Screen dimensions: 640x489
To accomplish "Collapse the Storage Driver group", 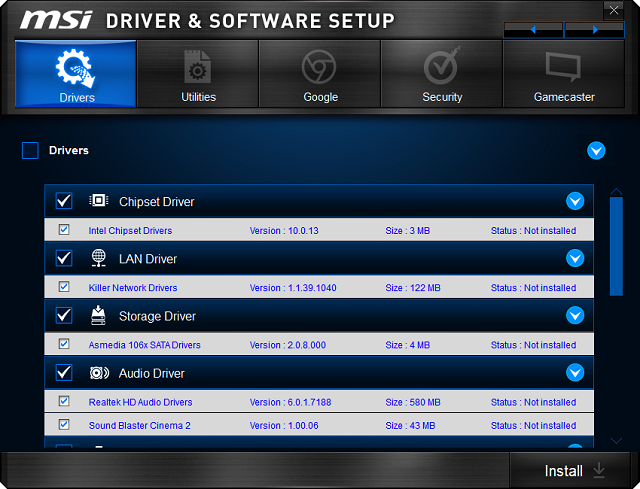I will tap(575, 315).
